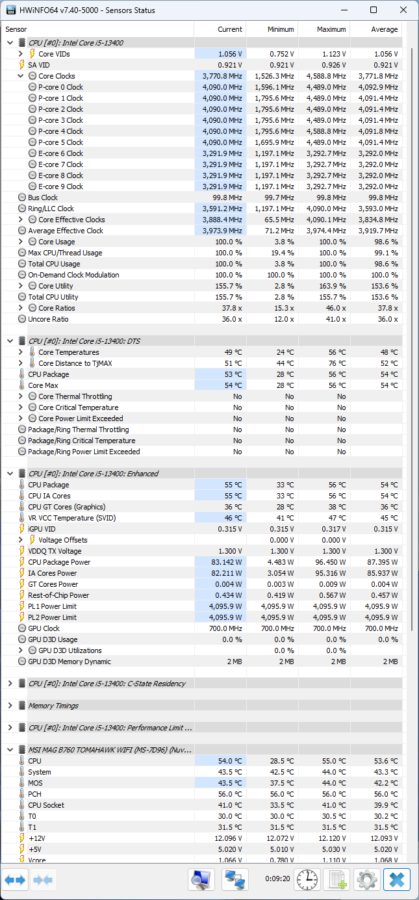Click the Current column header
Screen dimensions: 419x900
click(x=220, y=29)
